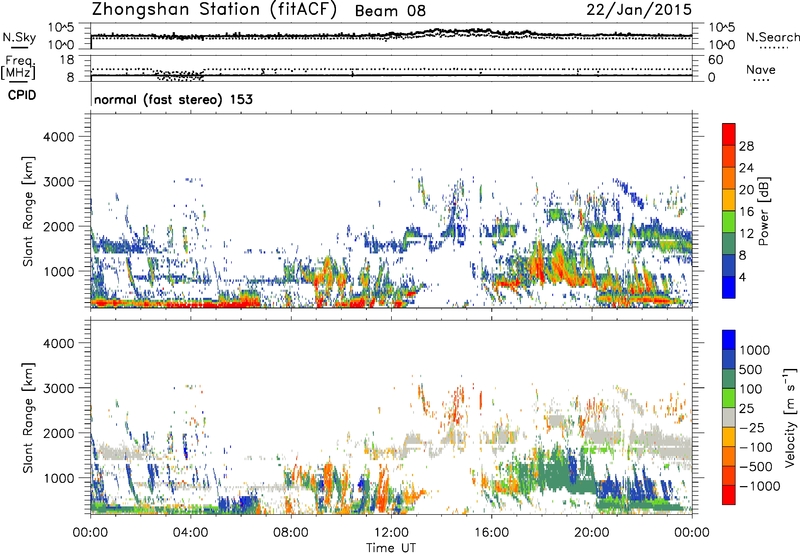Screen dimensions: 800x554
Task: Click '4000' tick on power panel axis
Action: (x=58, y=137)
